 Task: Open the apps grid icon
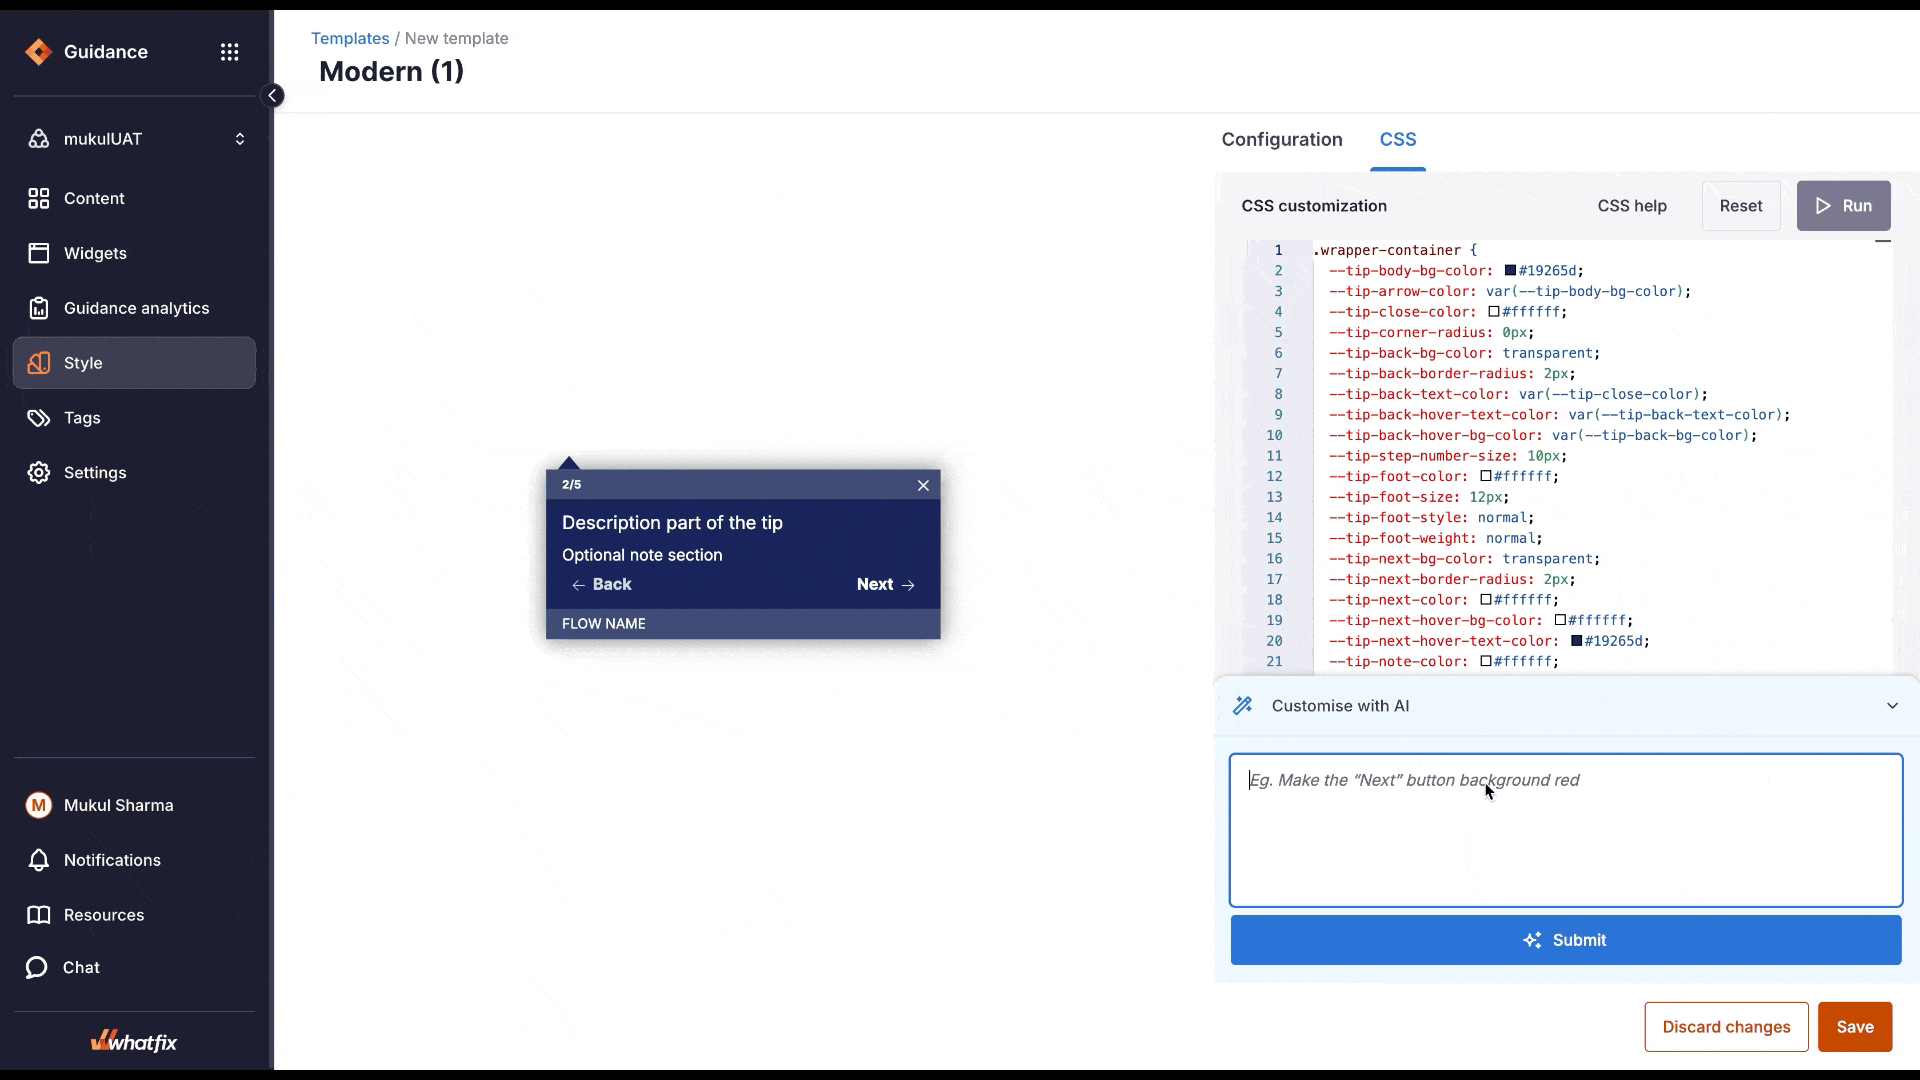(229, 52)
